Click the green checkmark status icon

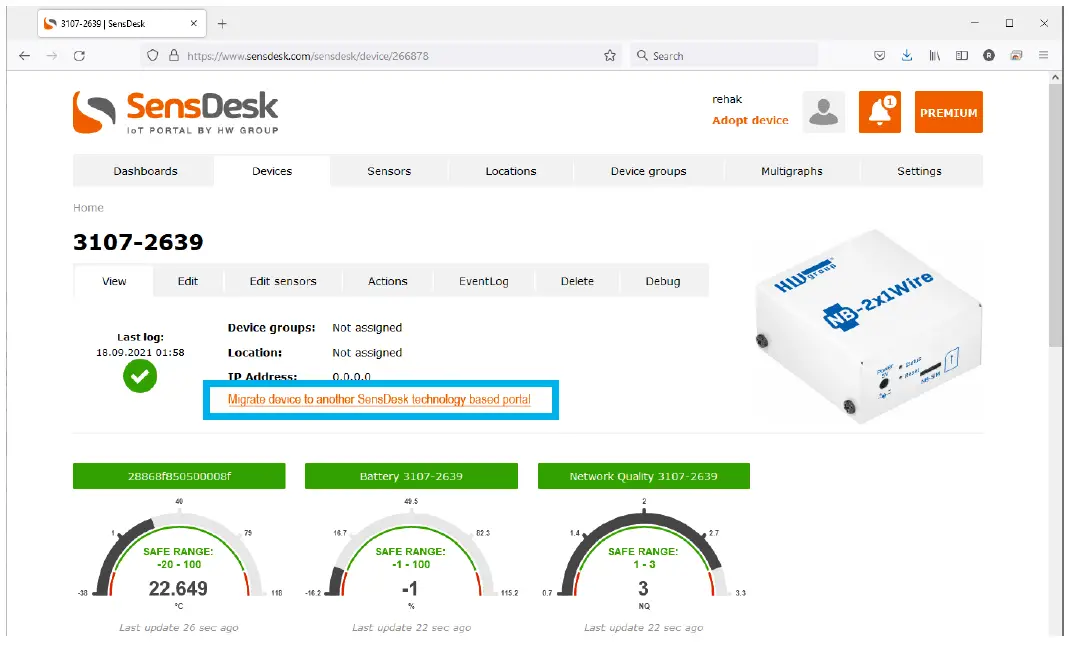tap(140, 376)
